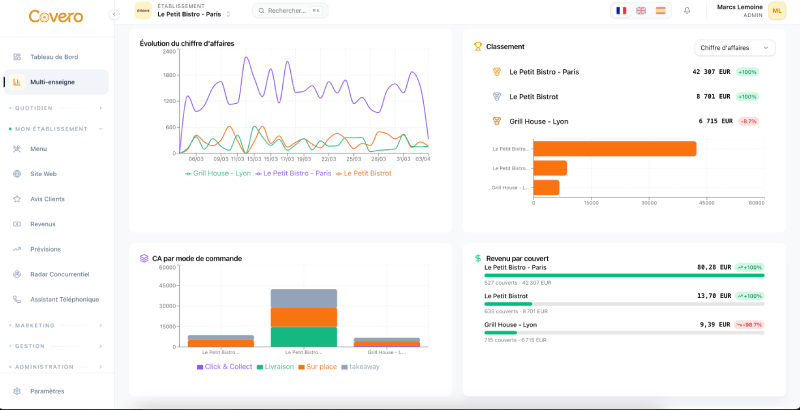Expand the Marketing section
This screenshot has height=410, width=800.
tap(56, 325)
